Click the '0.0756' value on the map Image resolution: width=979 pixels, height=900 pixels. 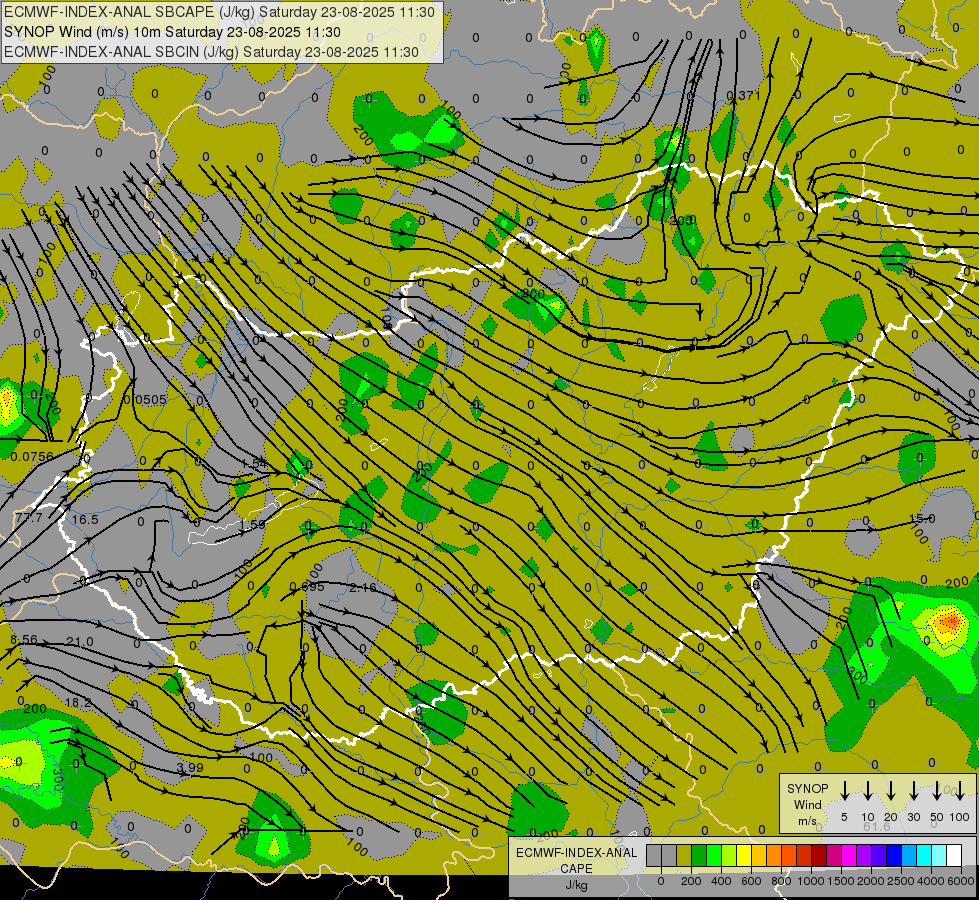[x=32, y=457]
